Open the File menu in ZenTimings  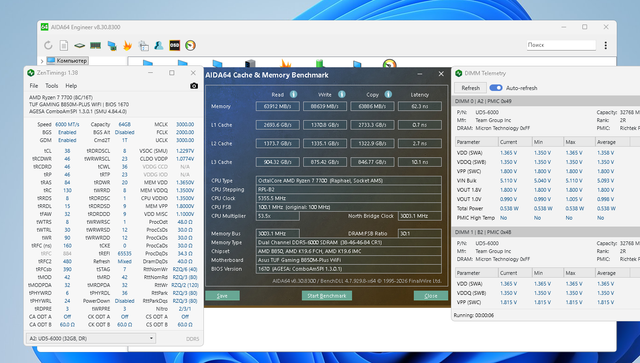[34, 86]
